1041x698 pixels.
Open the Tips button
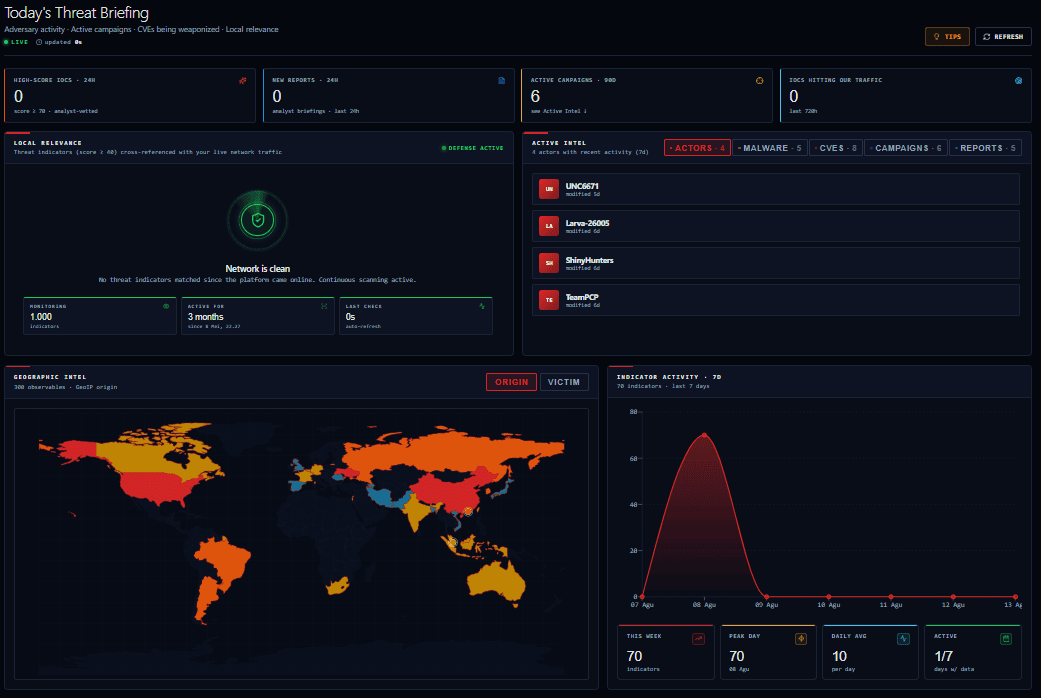(x=947, y=37)
